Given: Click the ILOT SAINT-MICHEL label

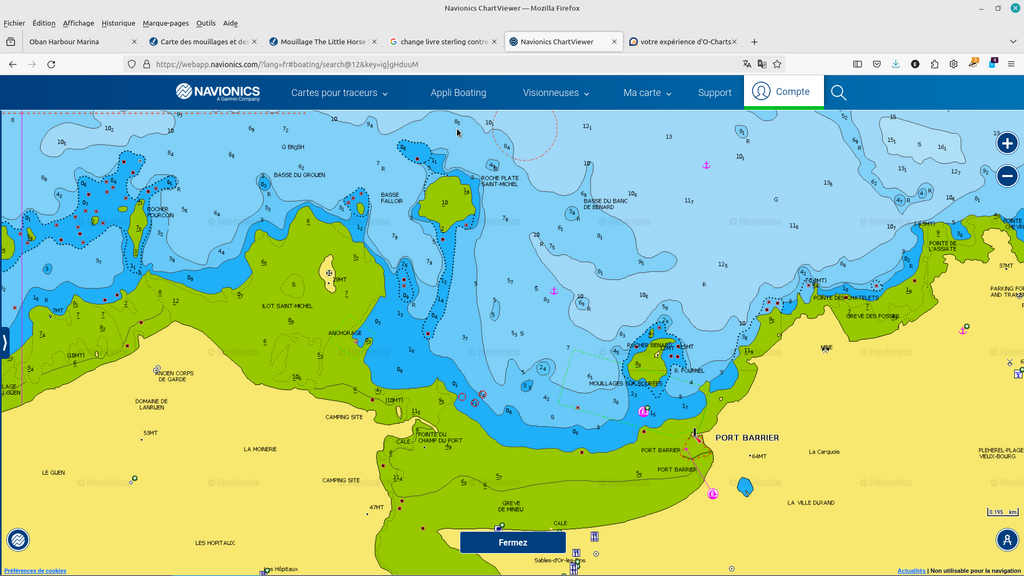Looking at the screenshot, I should 287,306.
